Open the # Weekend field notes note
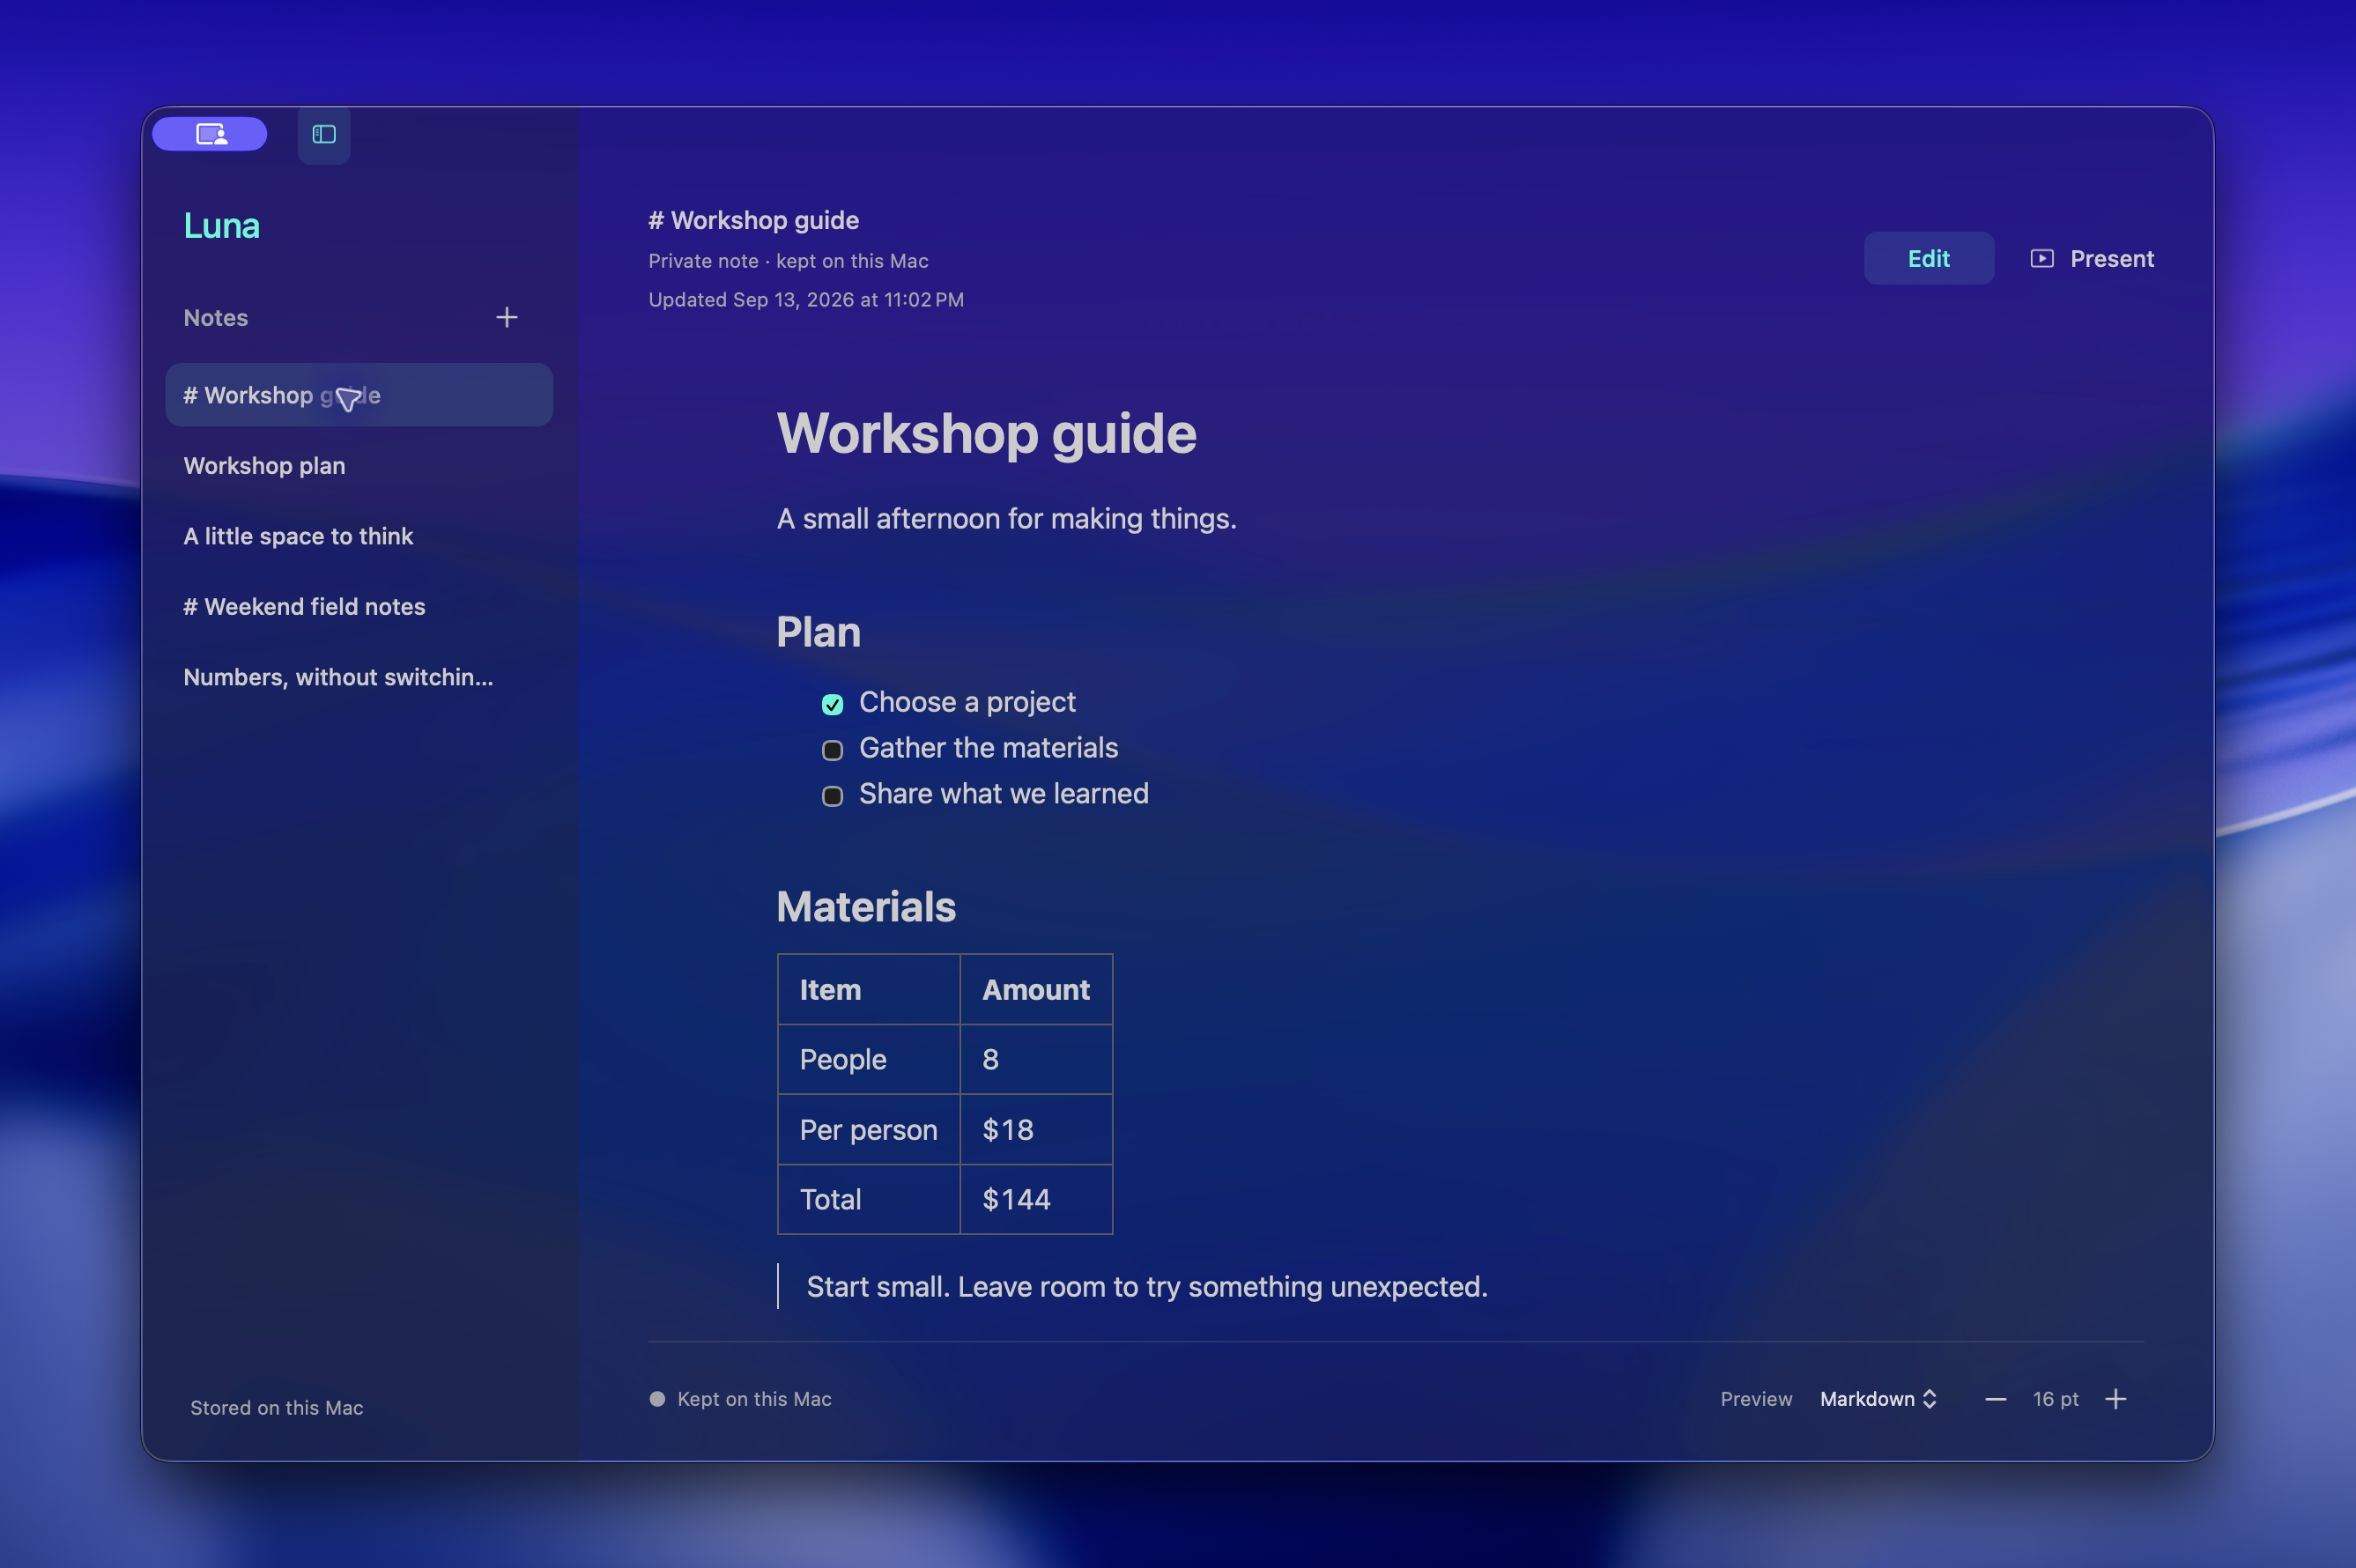 pos(359,607)
